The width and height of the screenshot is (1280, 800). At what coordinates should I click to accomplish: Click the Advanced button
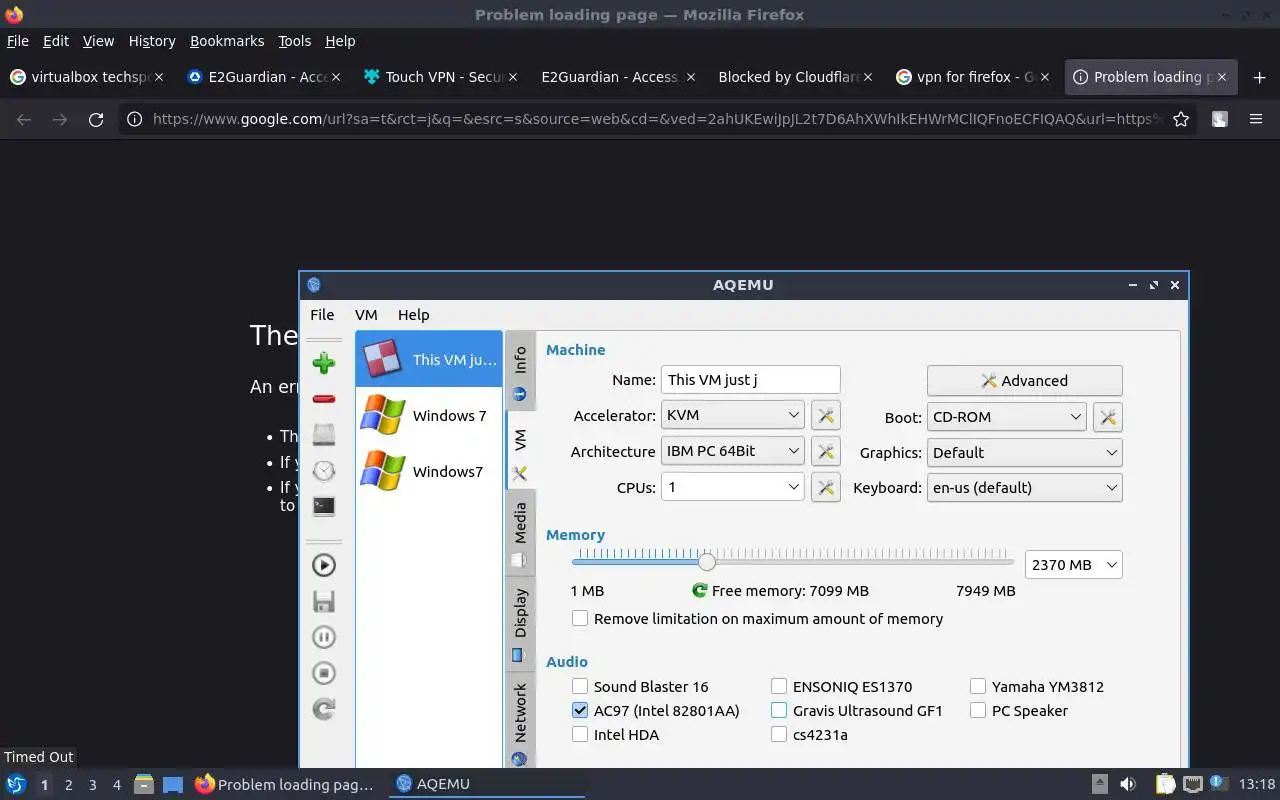coord(1024,380)
